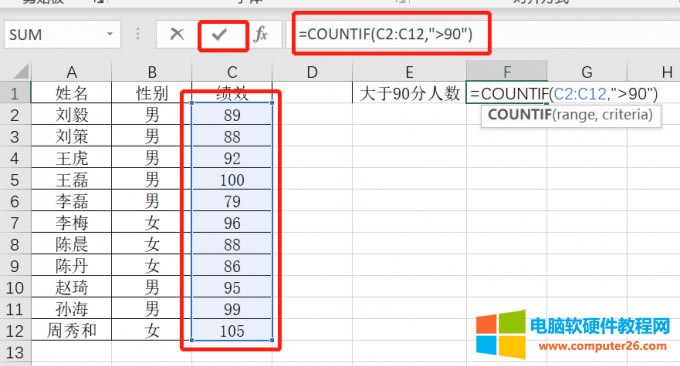Image resolution: width=680 pixels, height=366 pixels.
Task: Select row 1 header
Action: 15,93
